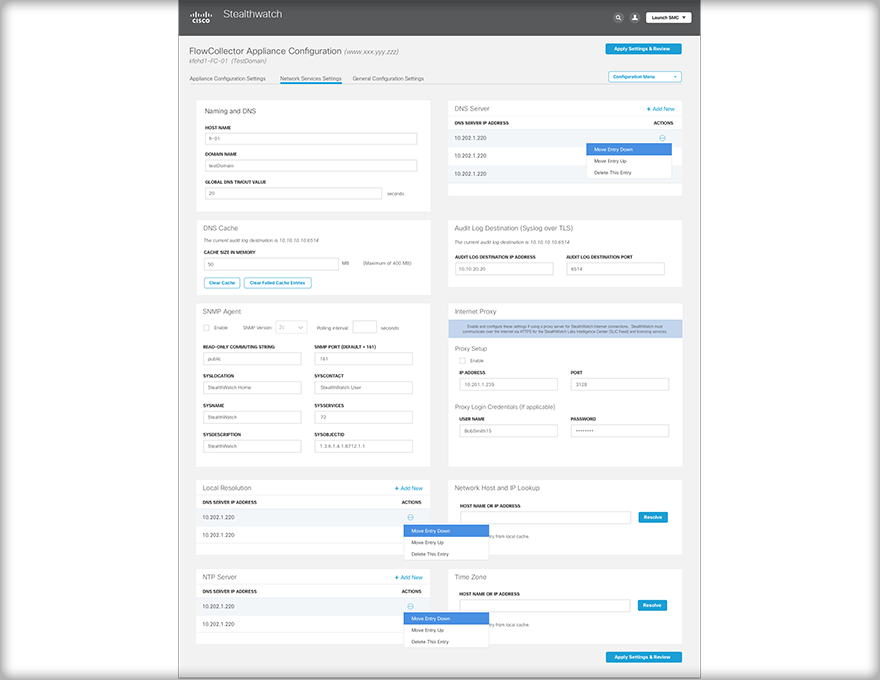
Task: Select second 10.202.1.220 row in NTP Server
Action: (313, 624)
